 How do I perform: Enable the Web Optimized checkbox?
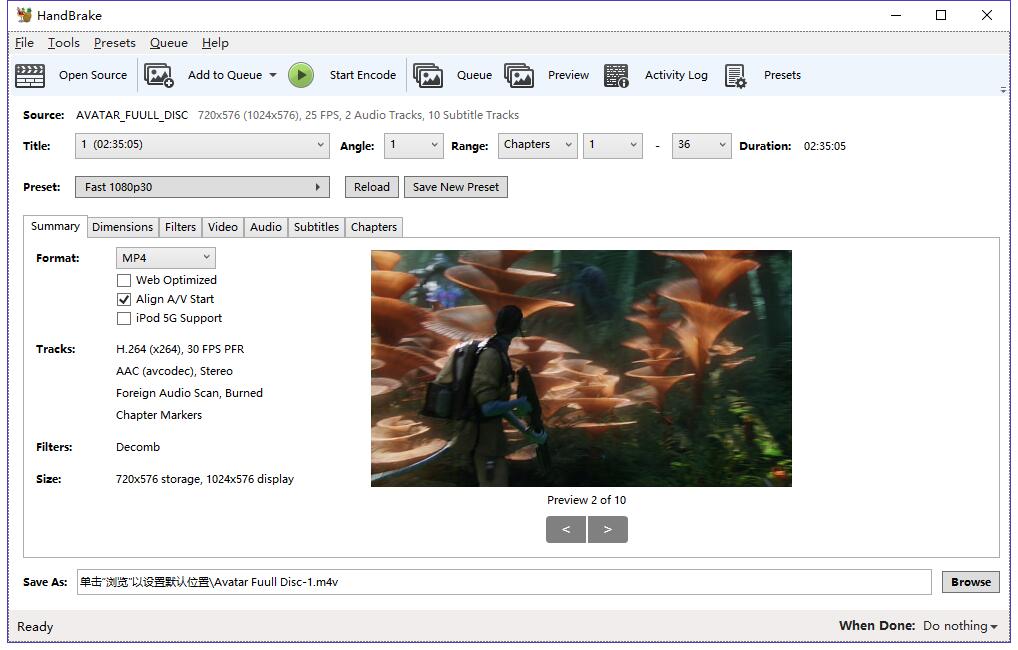click(x=123, y=281)
